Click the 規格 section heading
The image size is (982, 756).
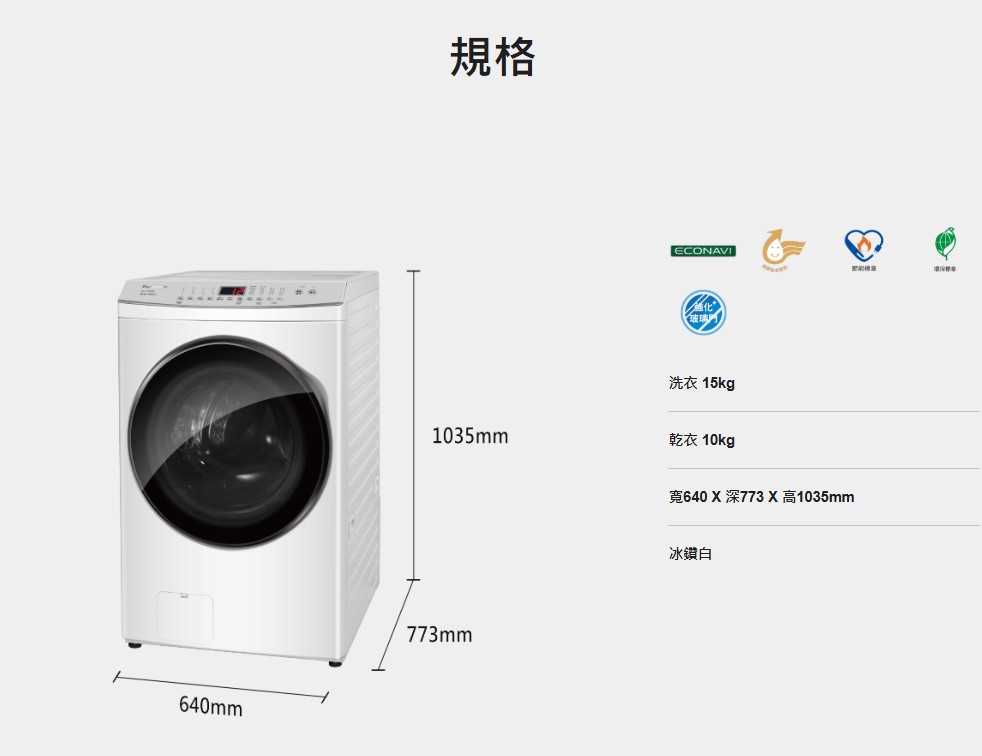[x=492, y=57]
